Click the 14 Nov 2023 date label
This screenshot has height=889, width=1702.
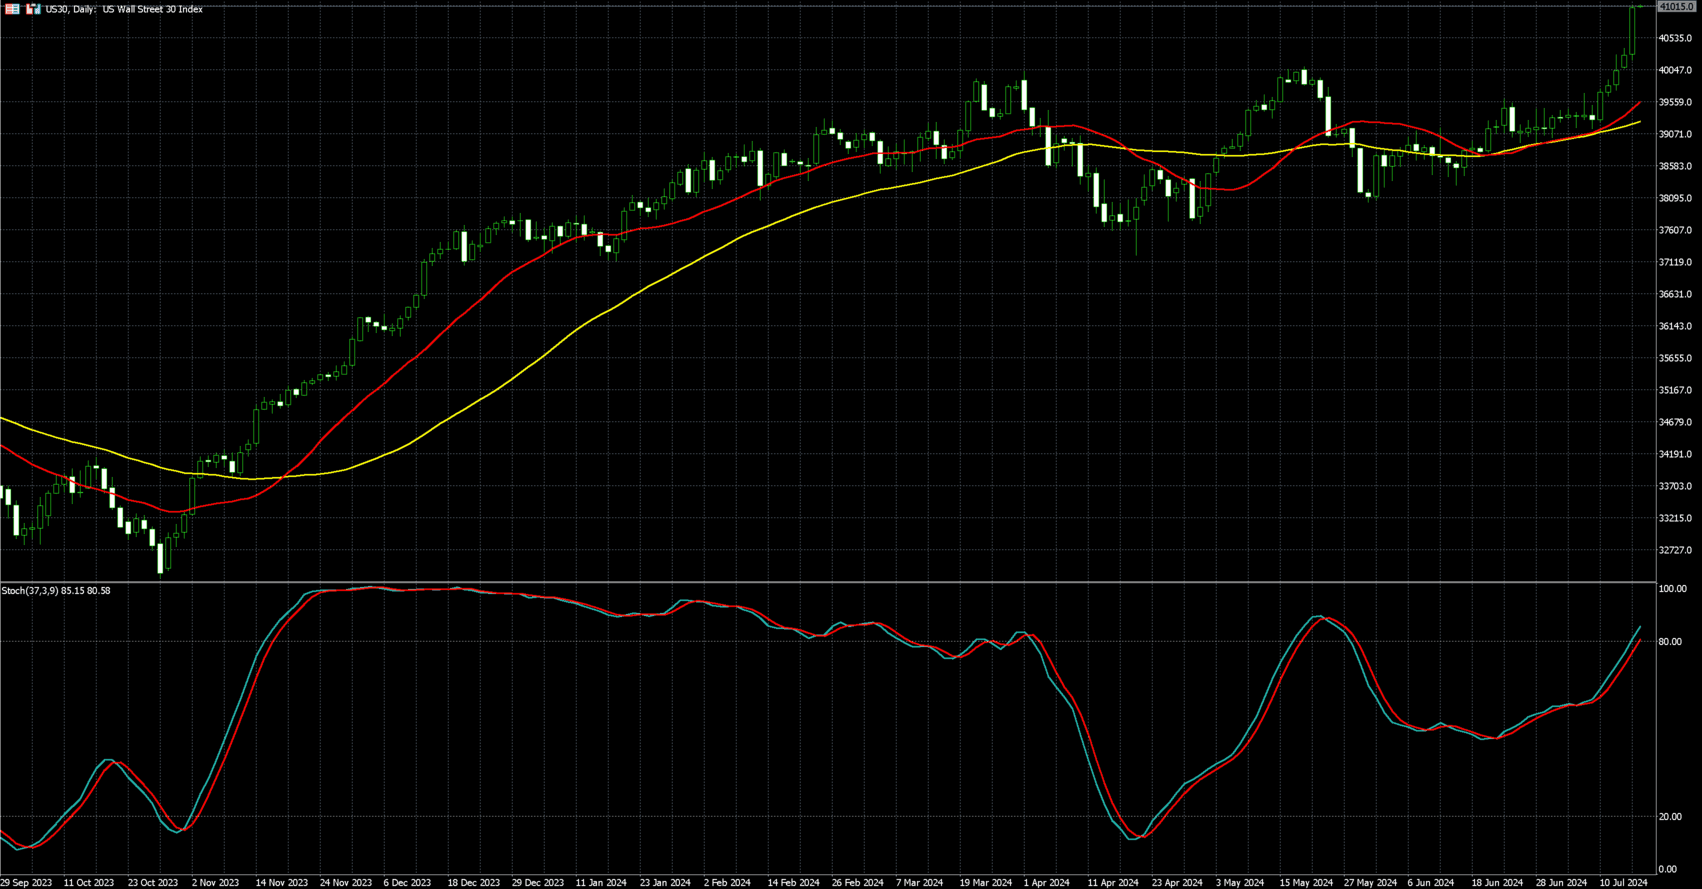tap(281, 882)
